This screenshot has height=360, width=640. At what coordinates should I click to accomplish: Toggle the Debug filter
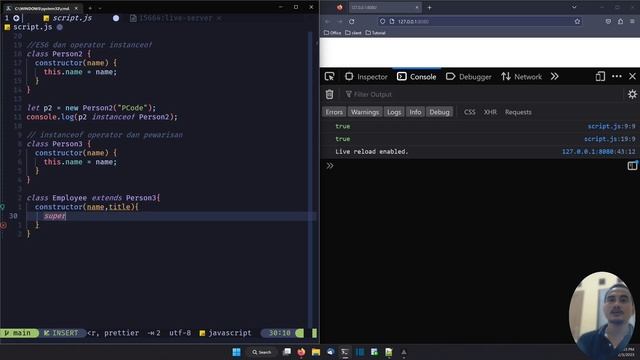coord(439,112)
